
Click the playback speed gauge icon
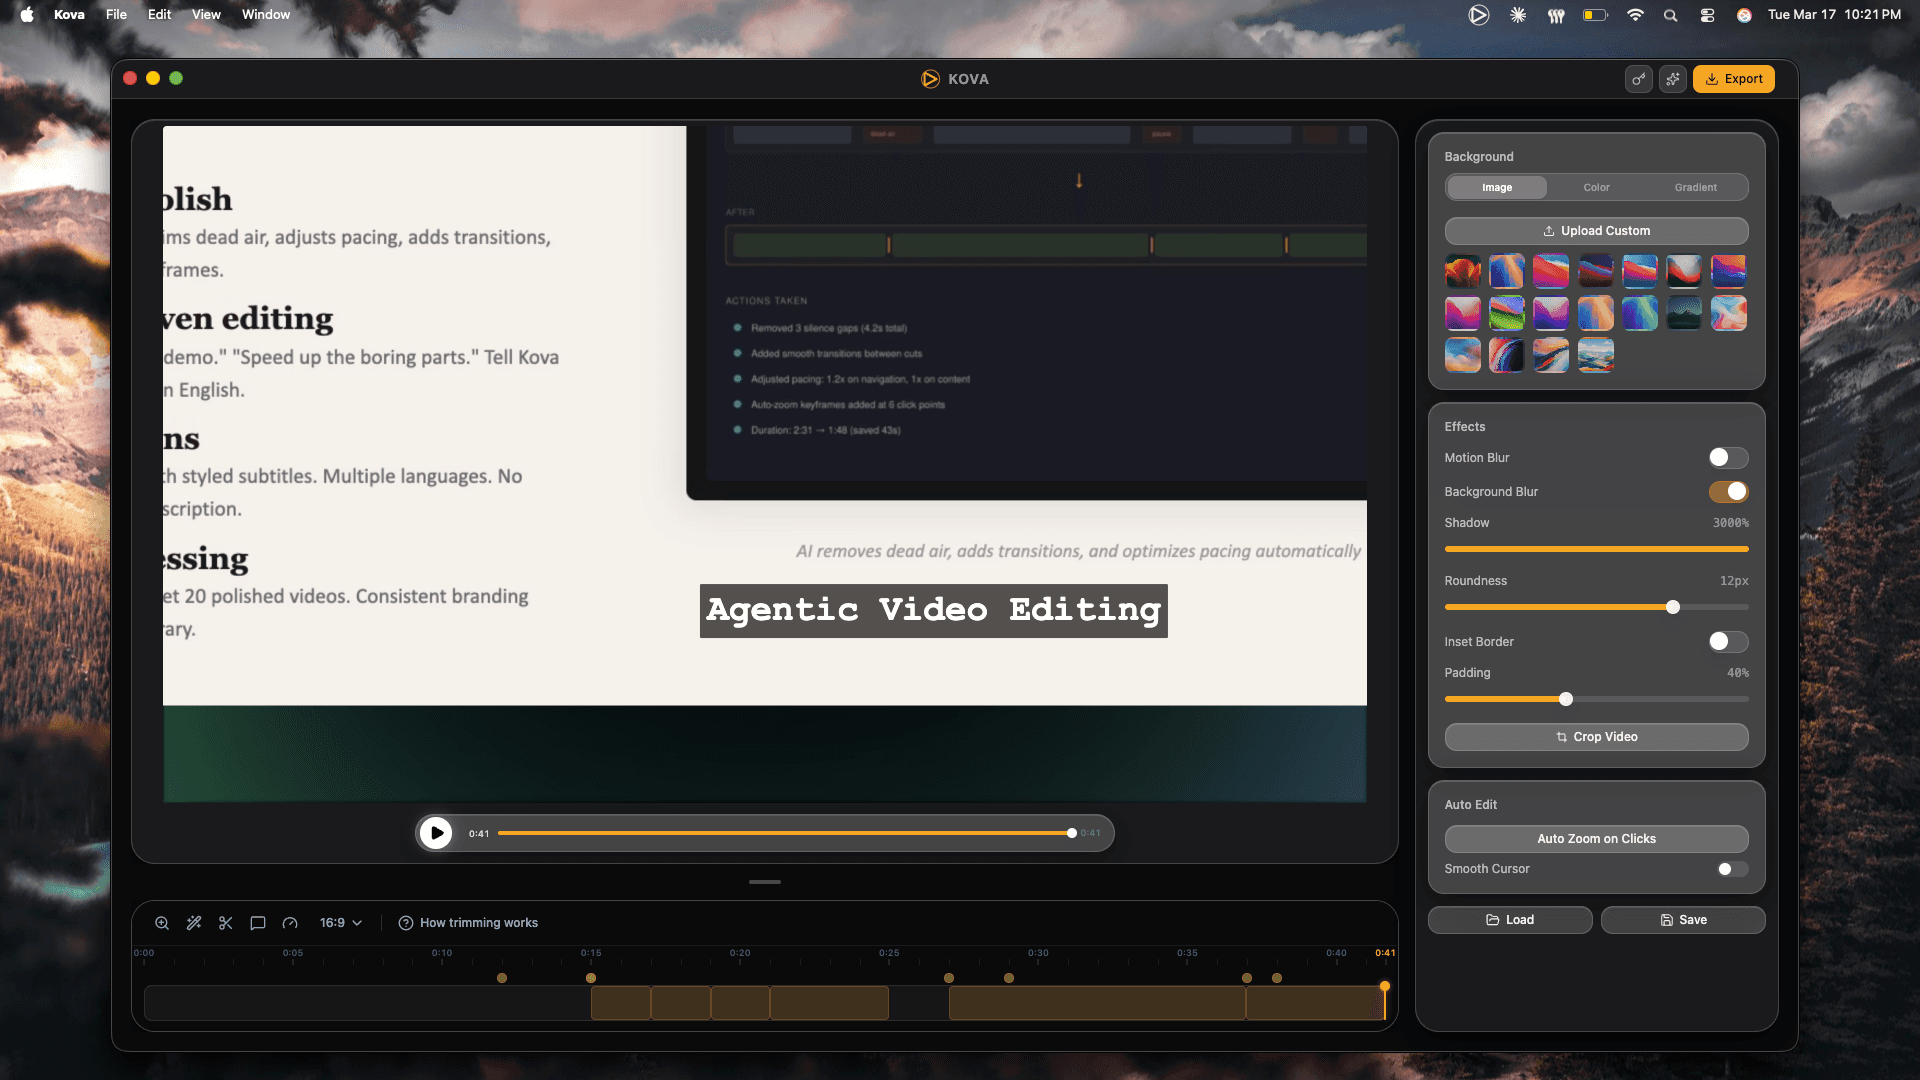[x=290, y=923]
